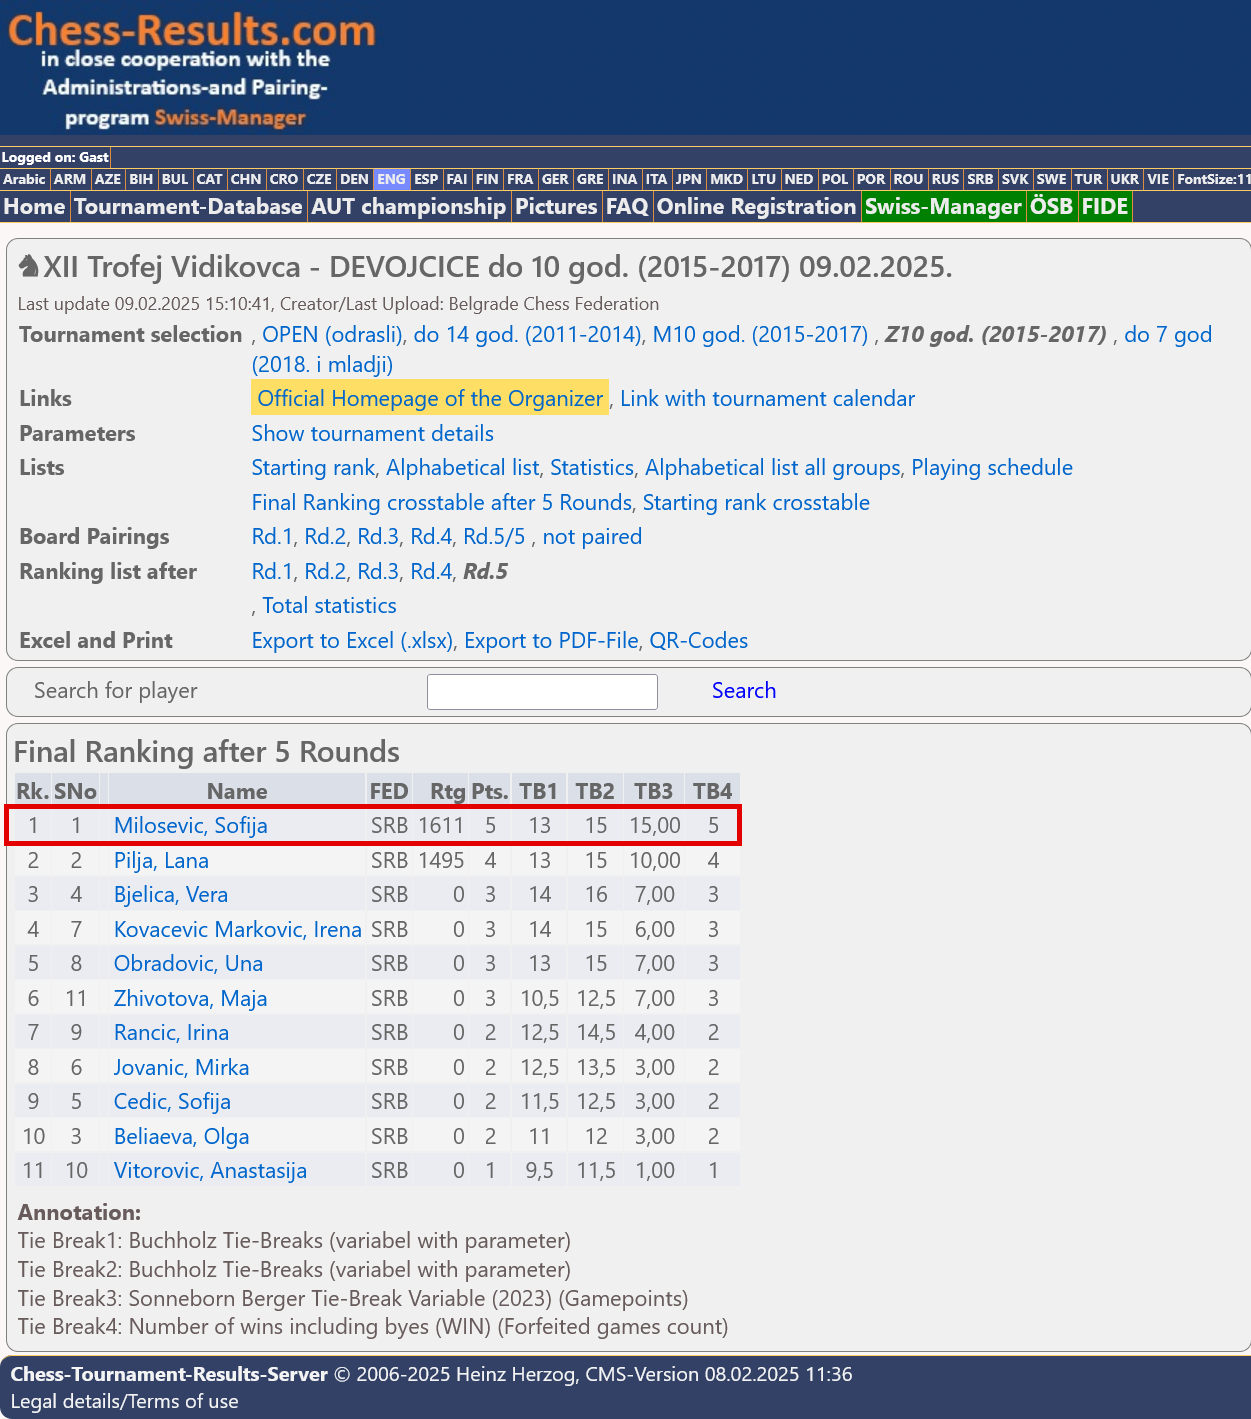Switch language to GER
Image resolution: width=1251 pixels, height=1419 pixels.
[x=555, y=180]
